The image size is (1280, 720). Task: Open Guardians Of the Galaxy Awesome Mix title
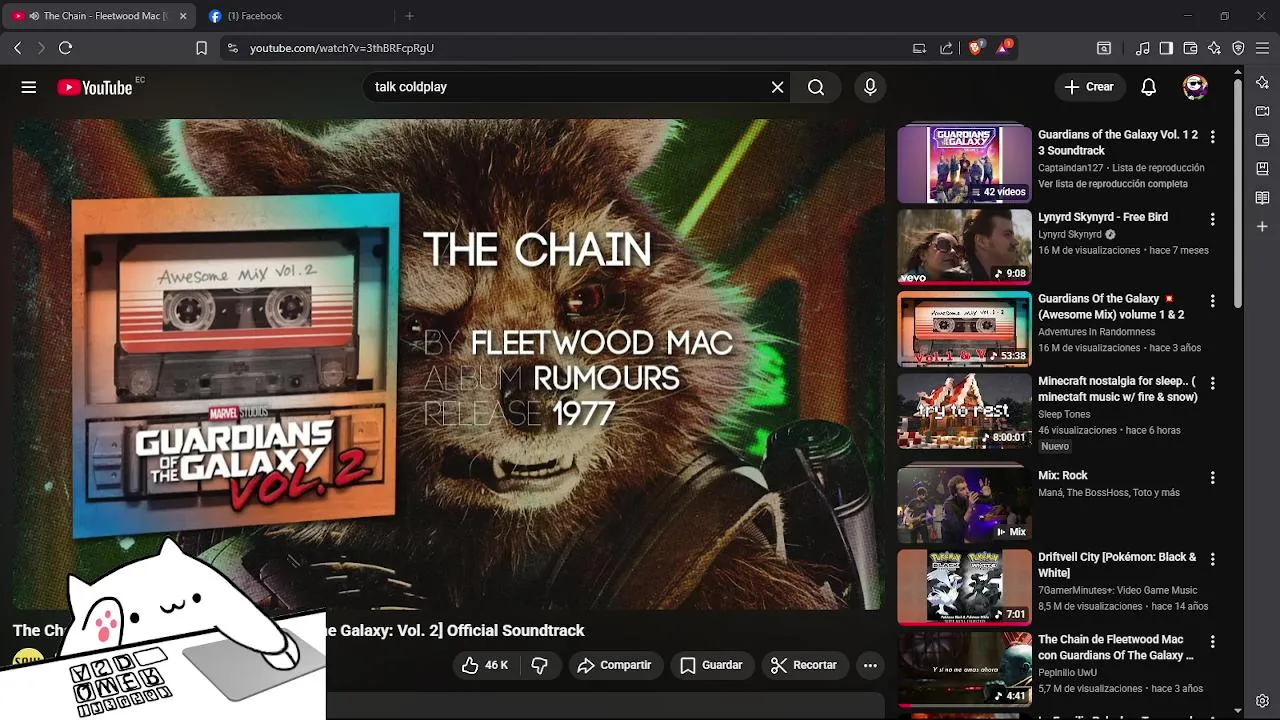(x=1111, y=306)
